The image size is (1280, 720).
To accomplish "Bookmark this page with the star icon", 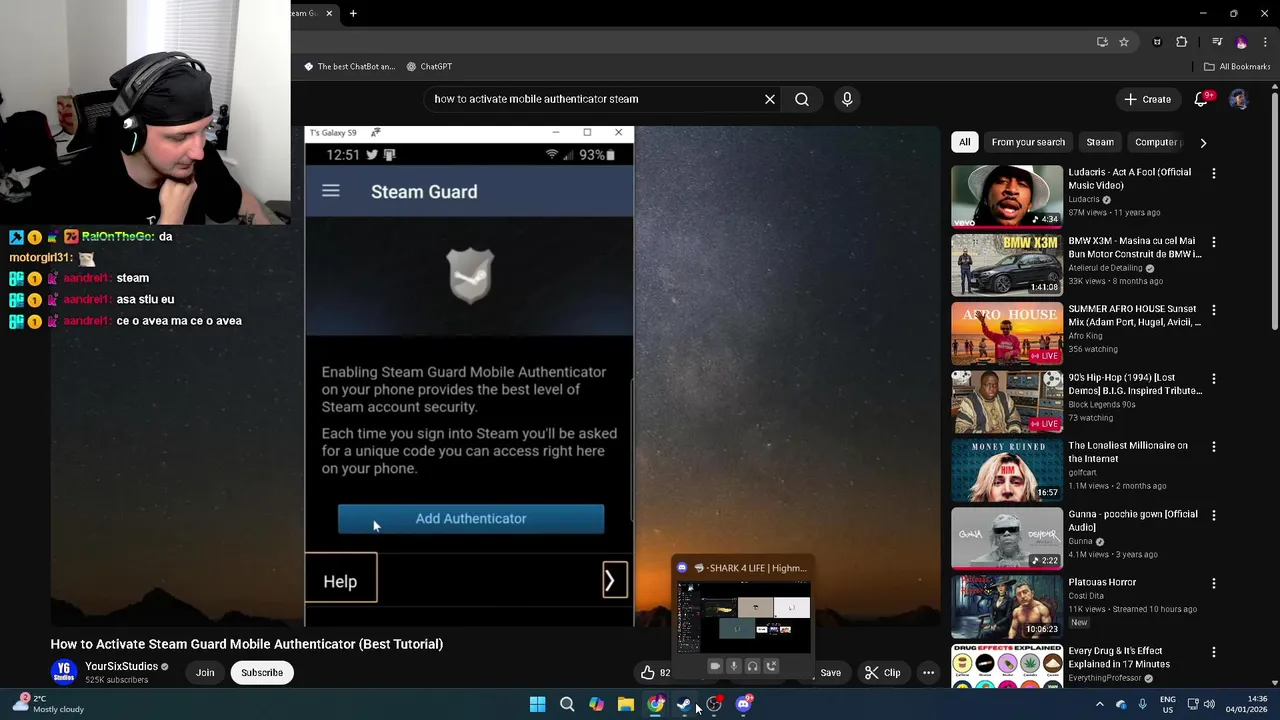I will pyautogui.click(x=1124, y=42).
